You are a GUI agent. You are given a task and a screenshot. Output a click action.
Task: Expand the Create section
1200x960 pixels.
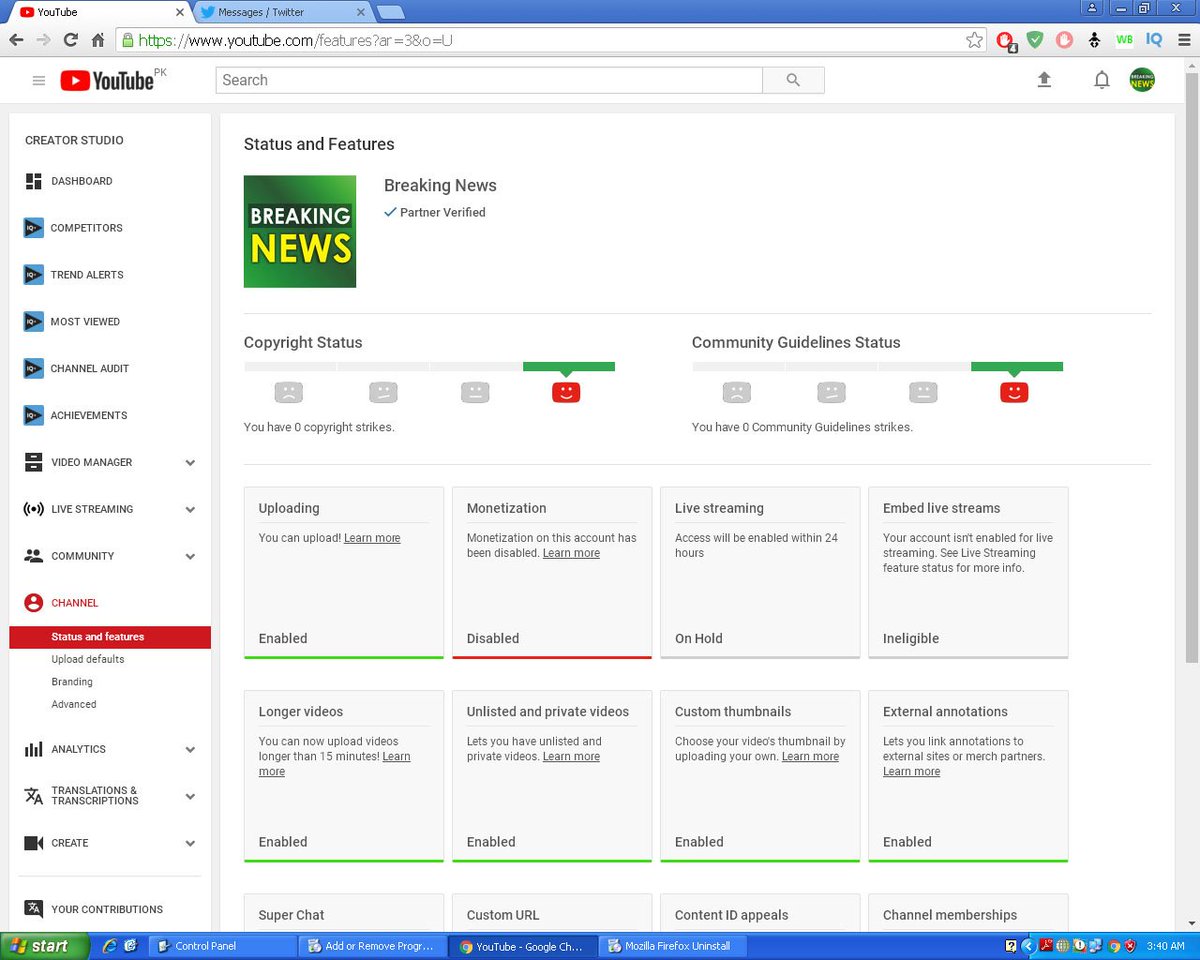coord(190,844)
